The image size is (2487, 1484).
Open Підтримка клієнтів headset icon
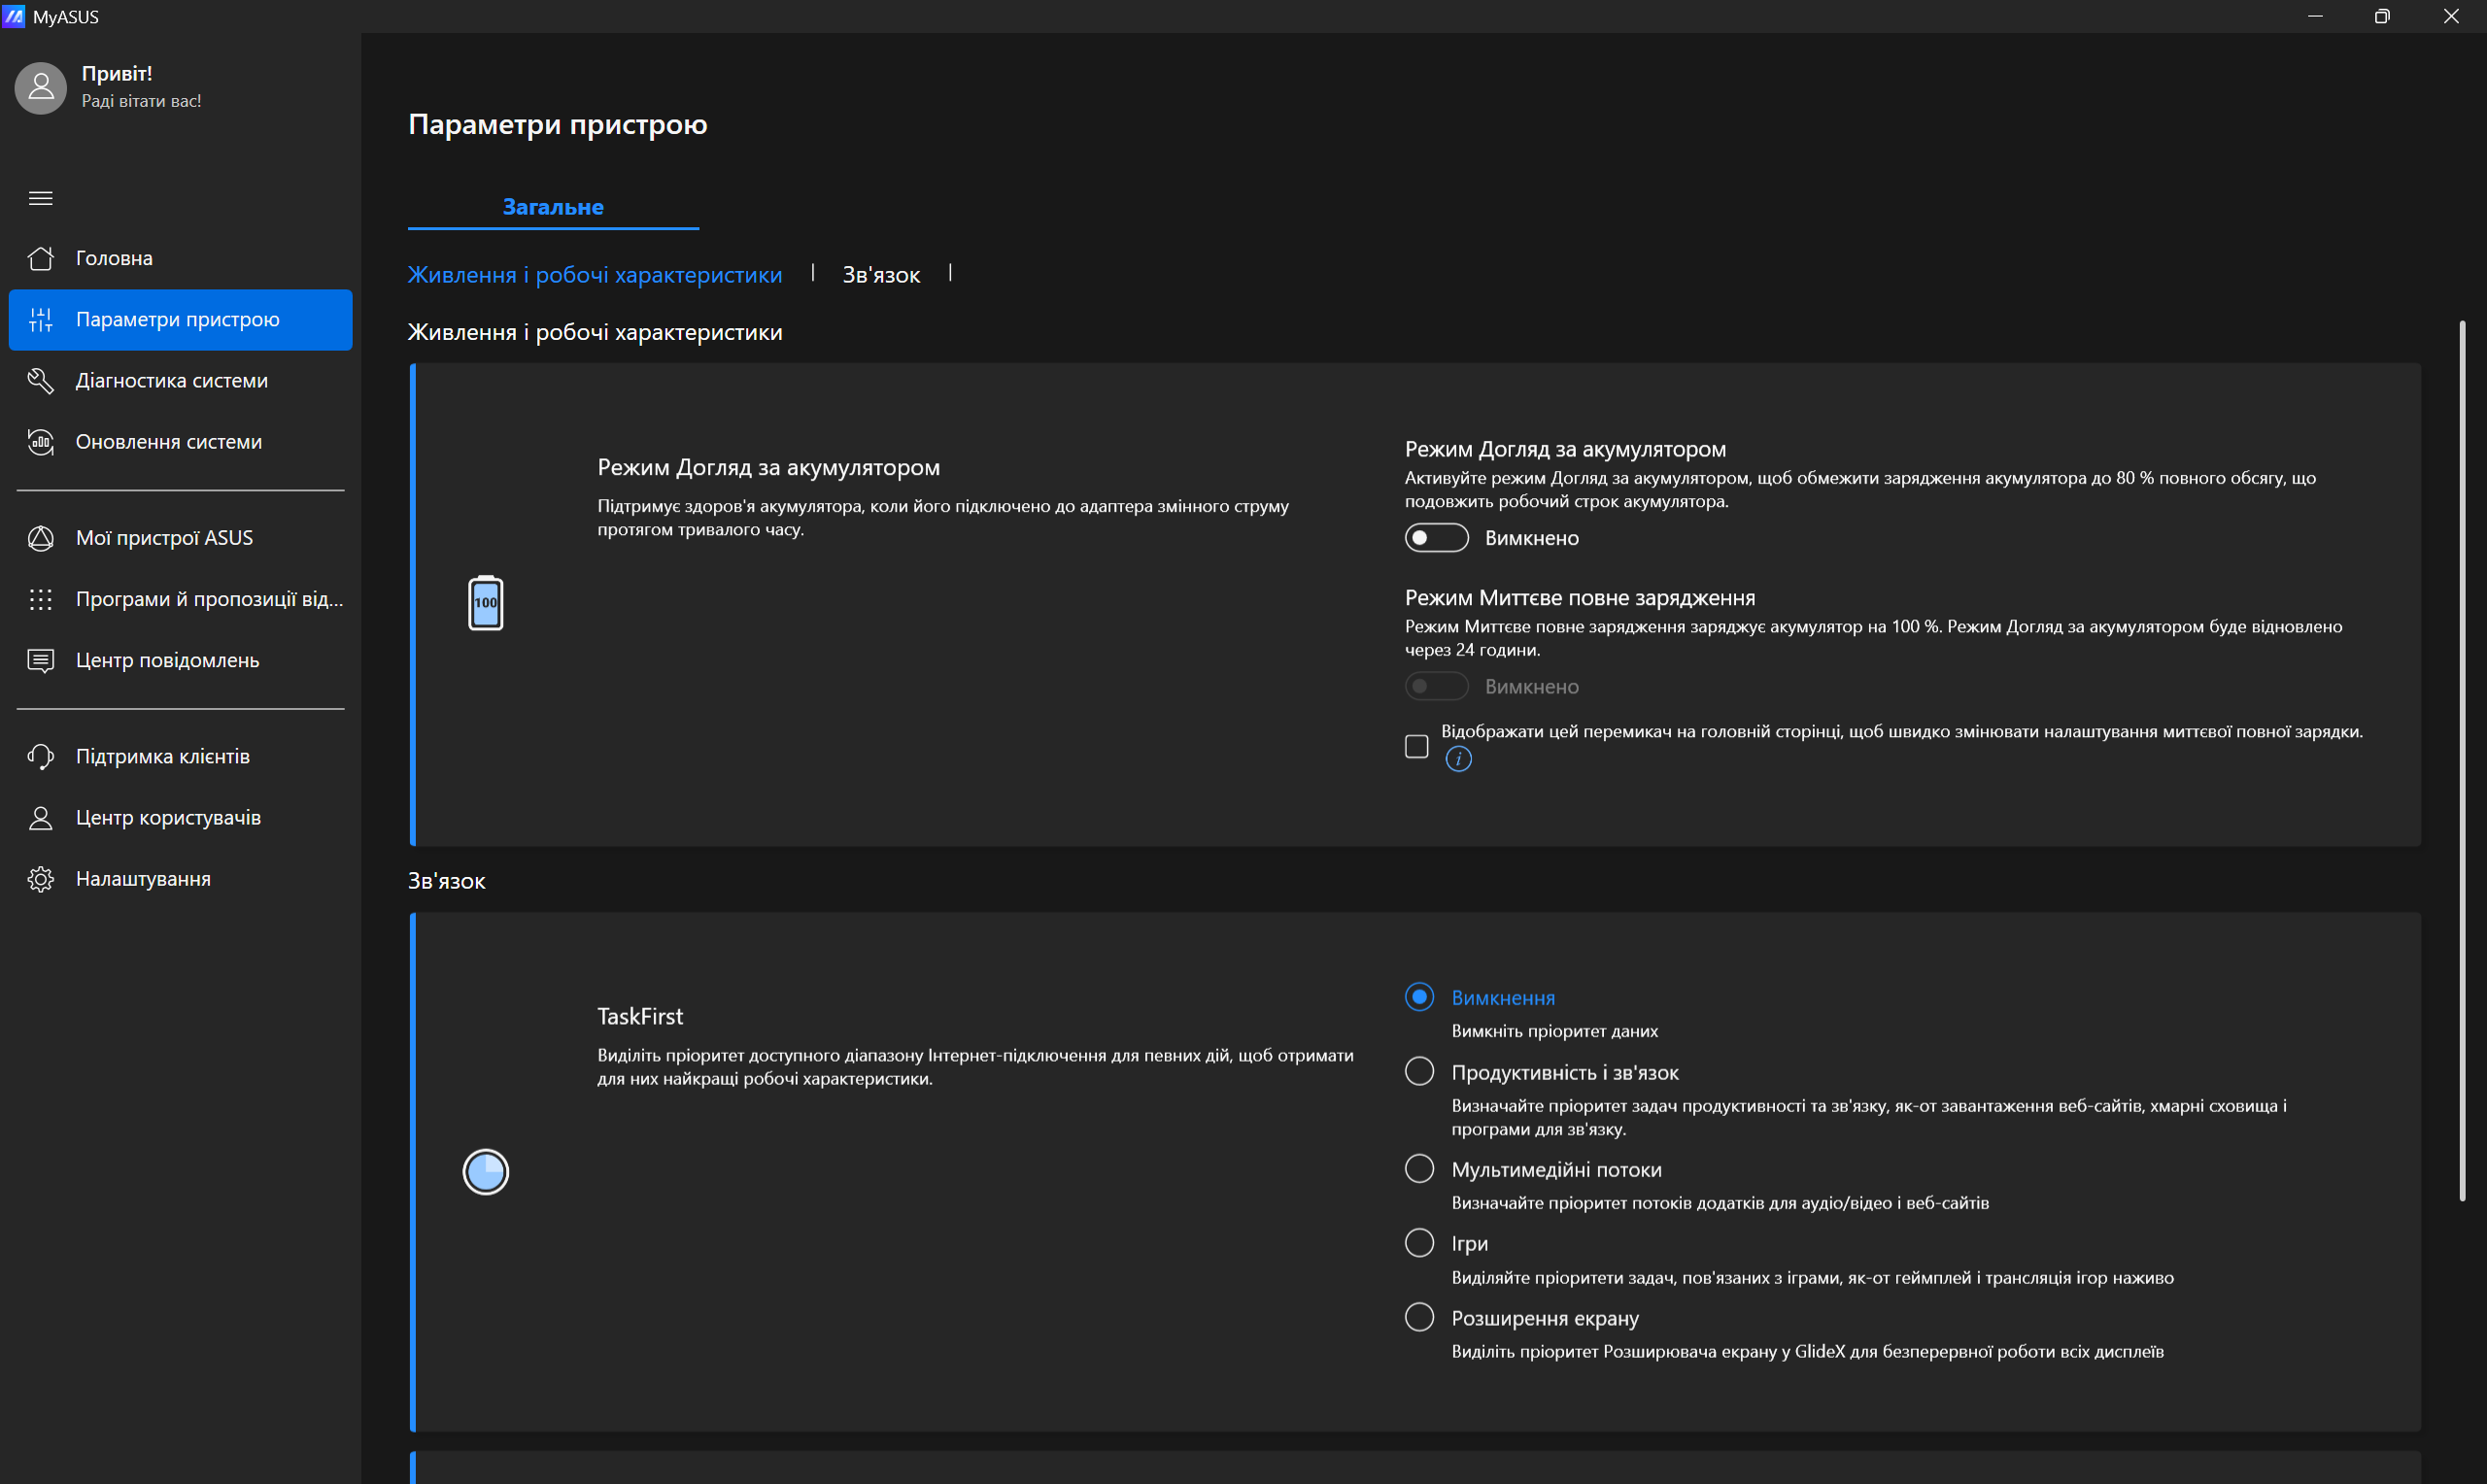click(x=41, y=756)
